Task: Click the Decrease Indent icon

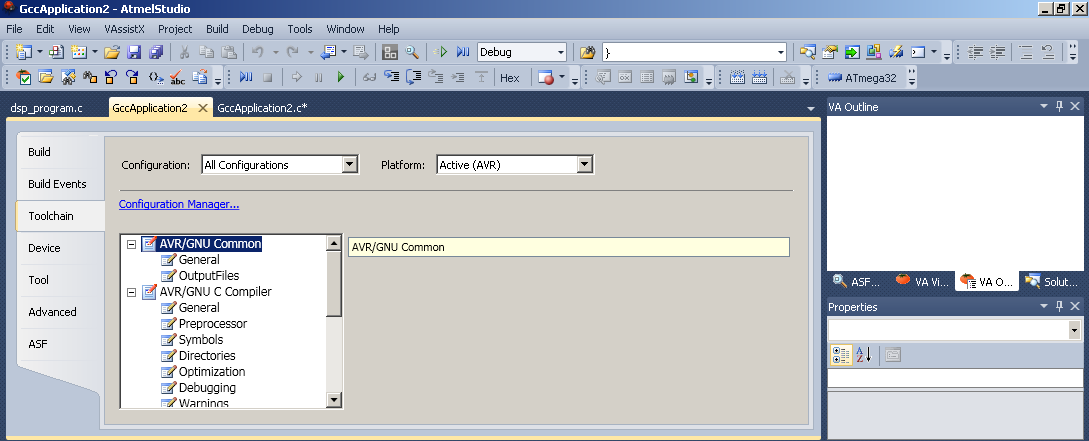Action: point(976,52)
